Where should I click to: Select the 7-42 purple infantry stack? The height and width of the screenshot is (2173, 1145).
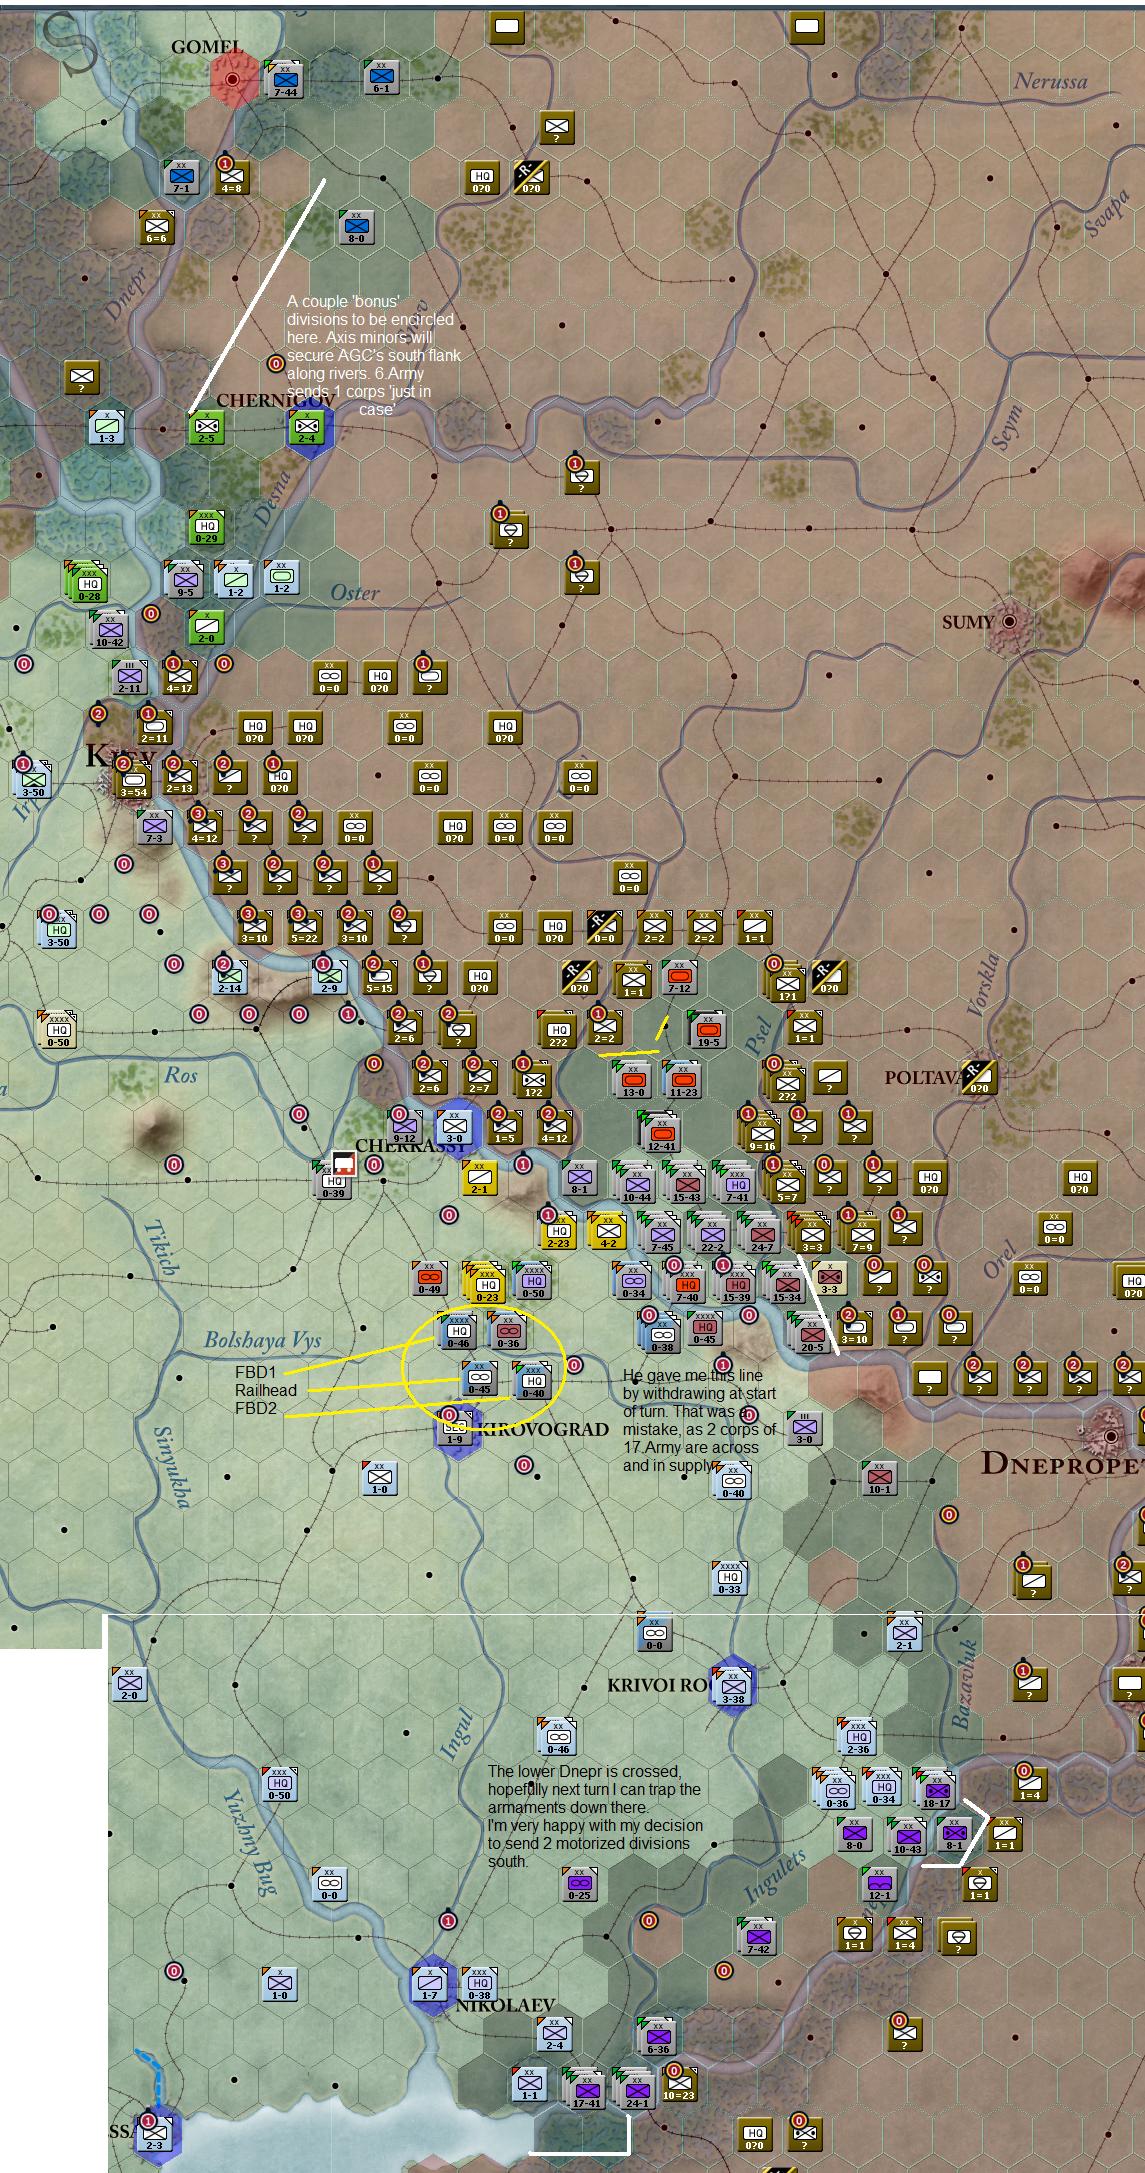pos(757,1935)
